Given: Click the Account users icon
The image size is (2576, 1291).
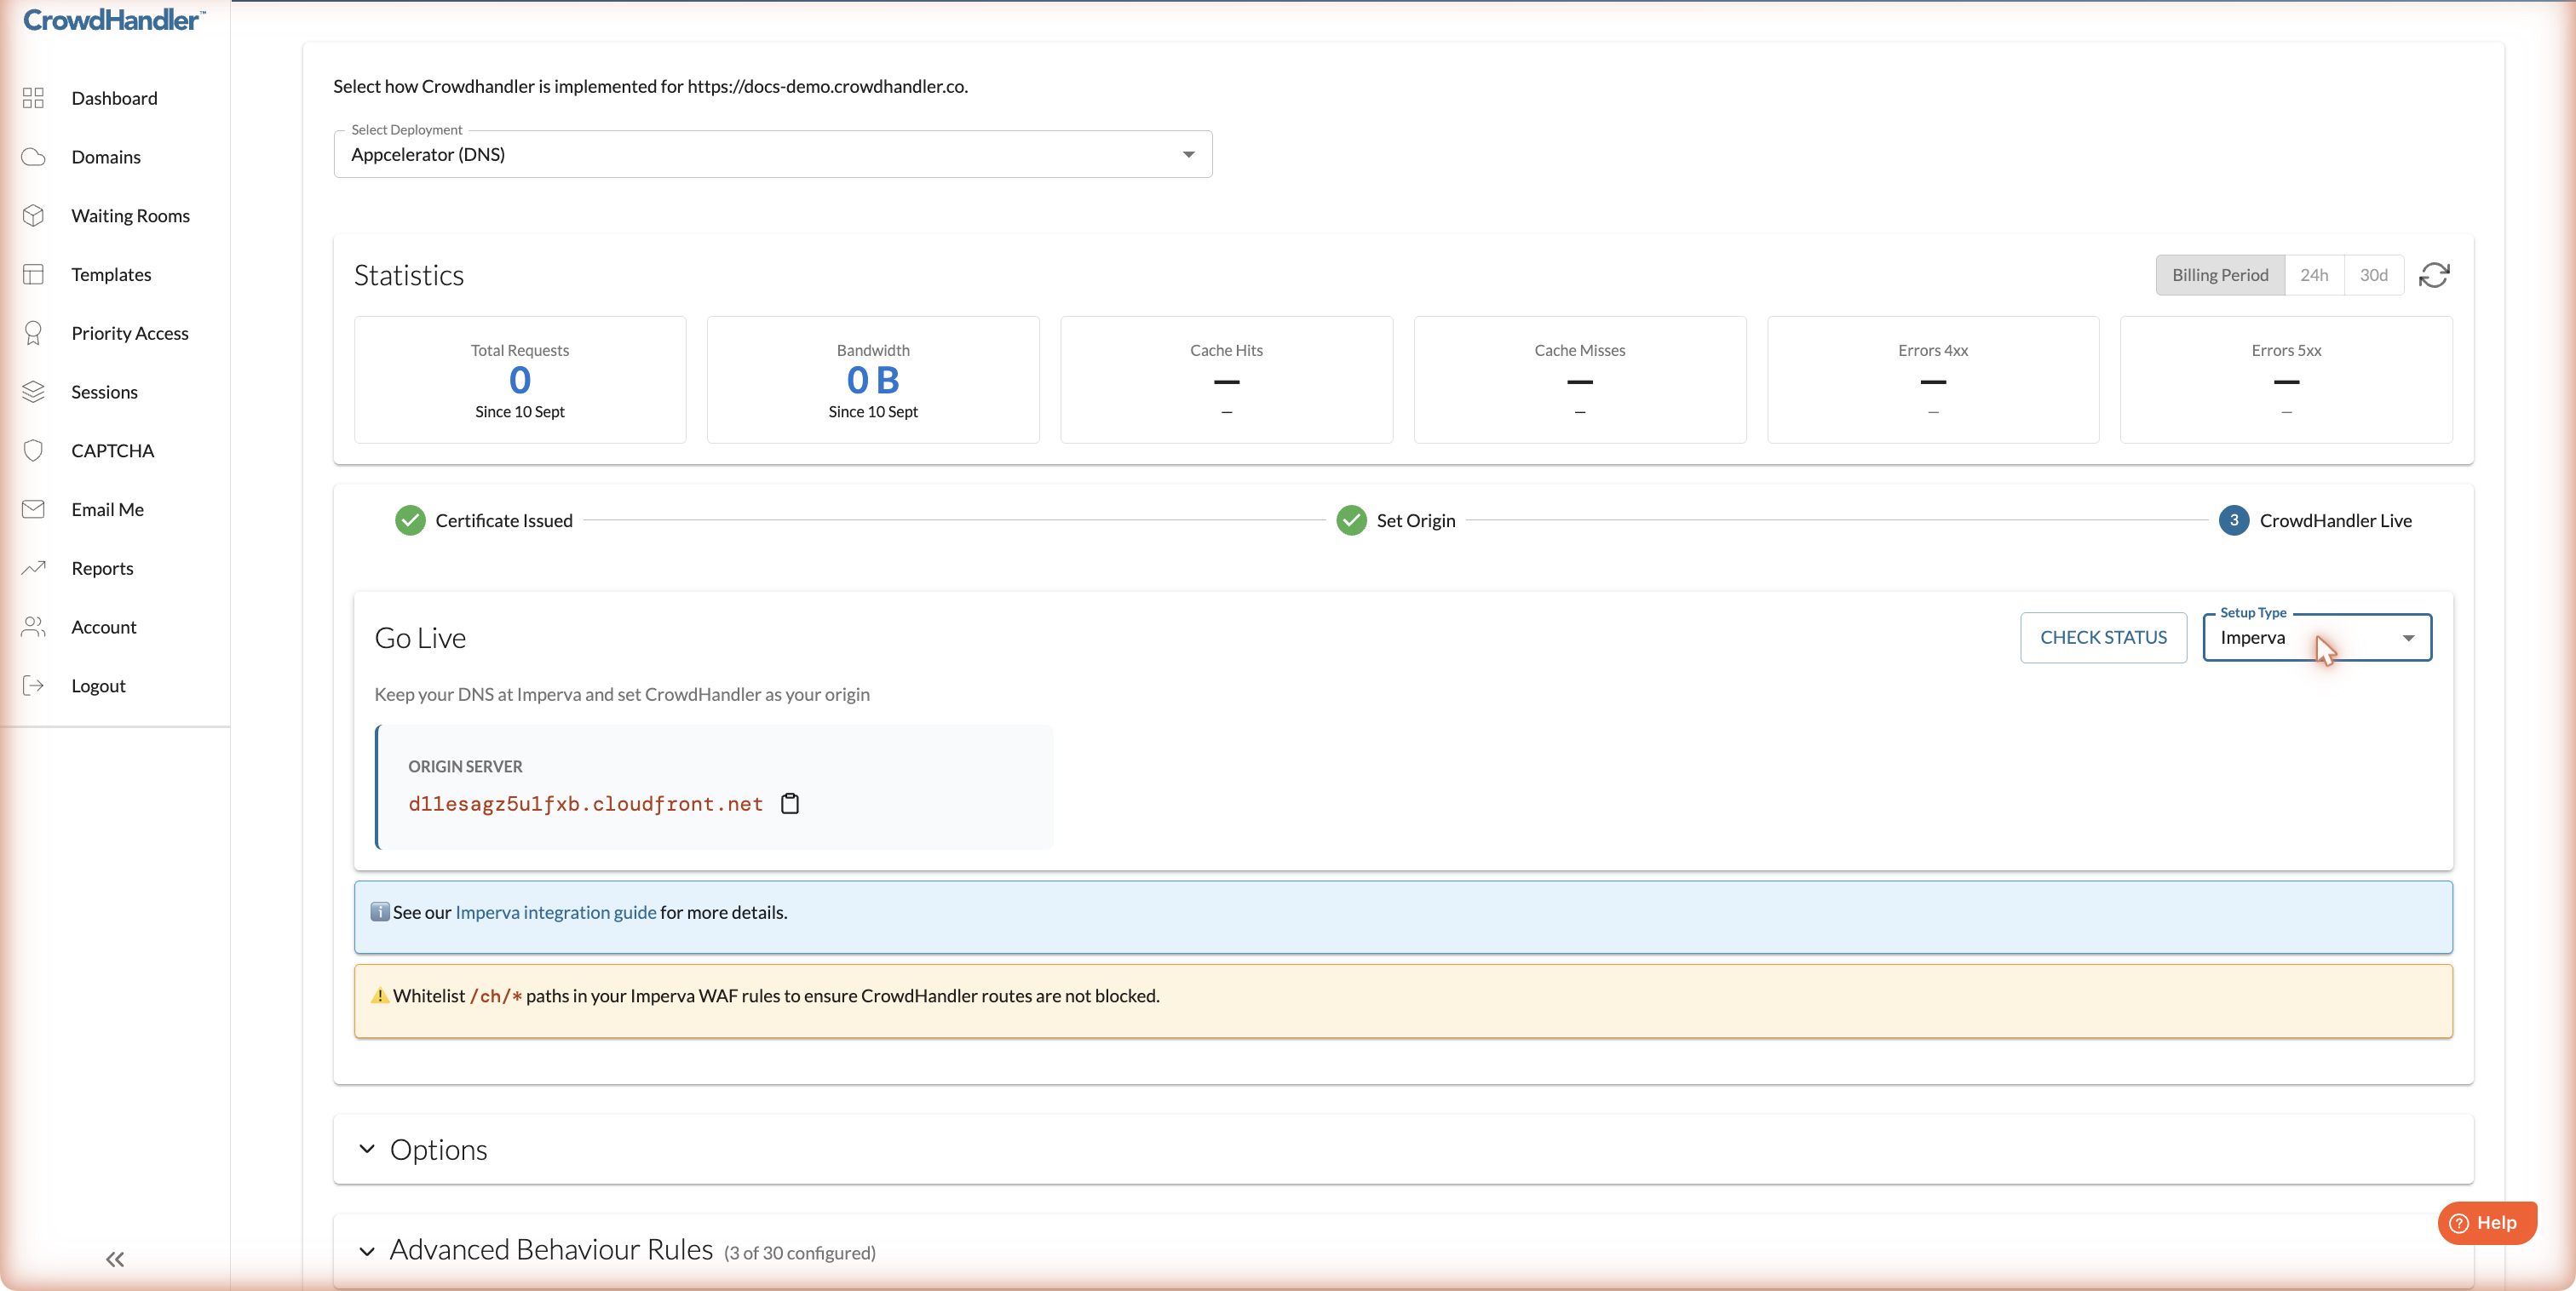Looking at the screenshot, I should click(33, 627).
